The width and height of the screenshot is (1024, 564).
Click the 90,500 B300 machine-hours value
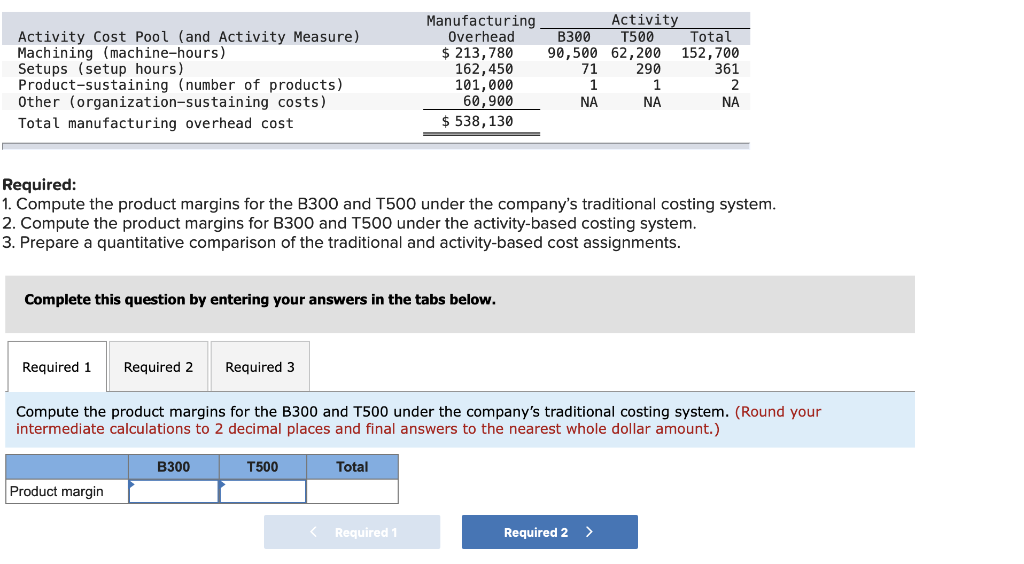coord(572,53)
